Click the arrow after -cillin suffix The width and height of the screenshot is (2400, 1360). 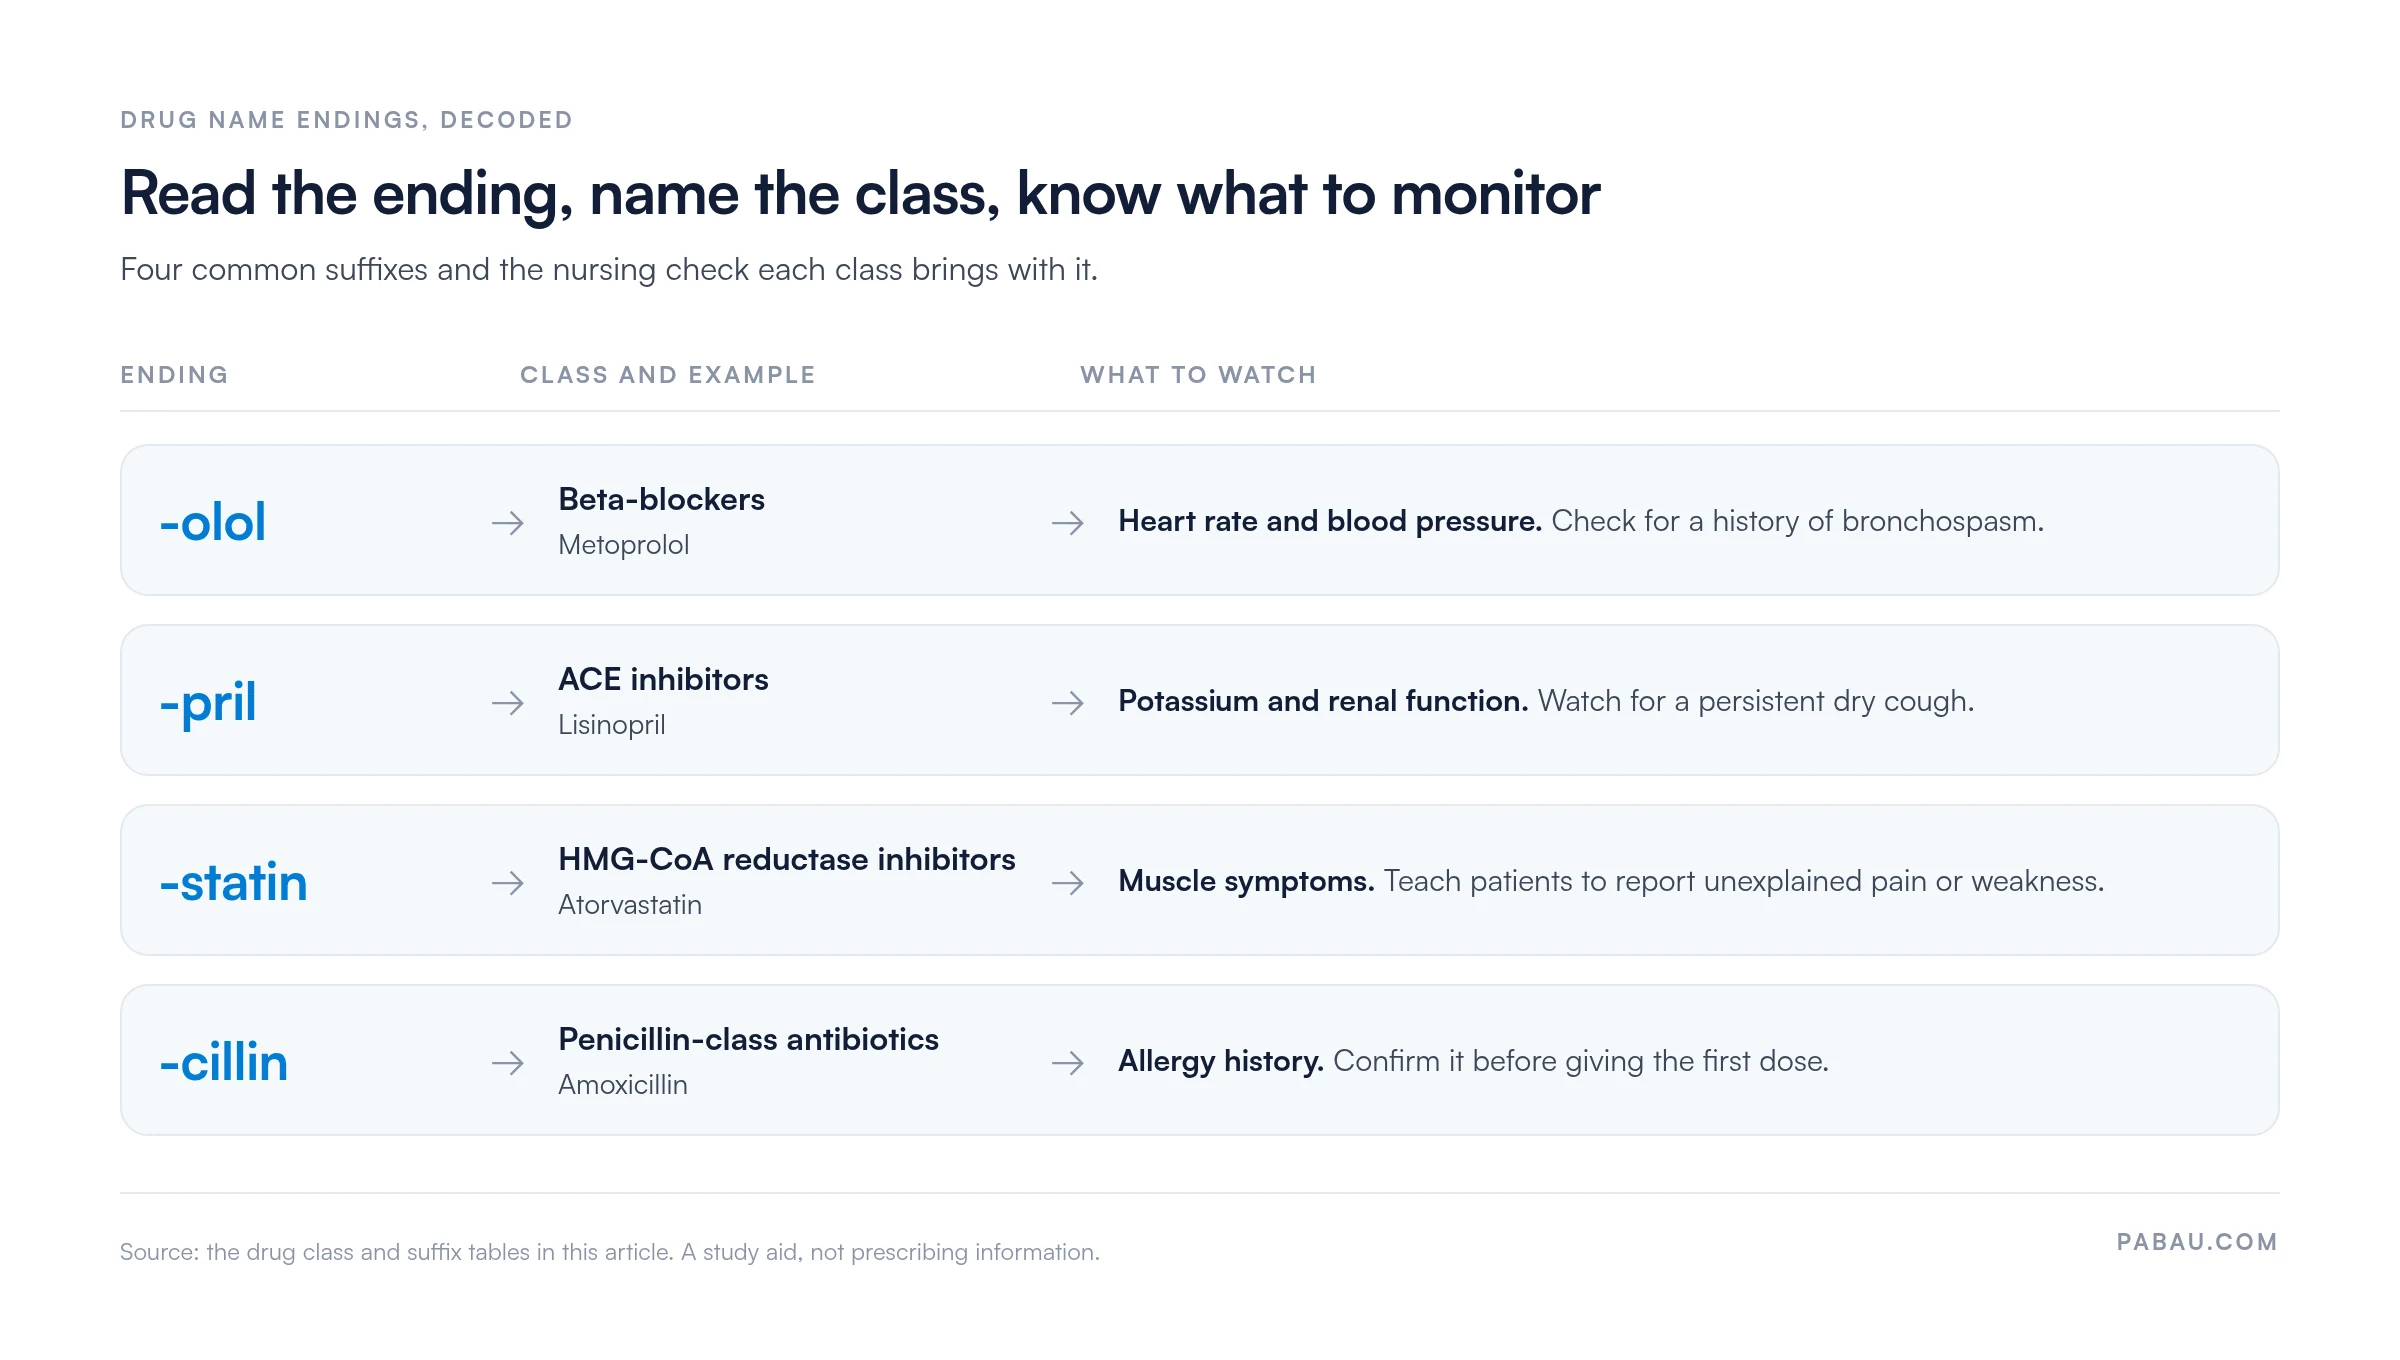point(508,1062)
